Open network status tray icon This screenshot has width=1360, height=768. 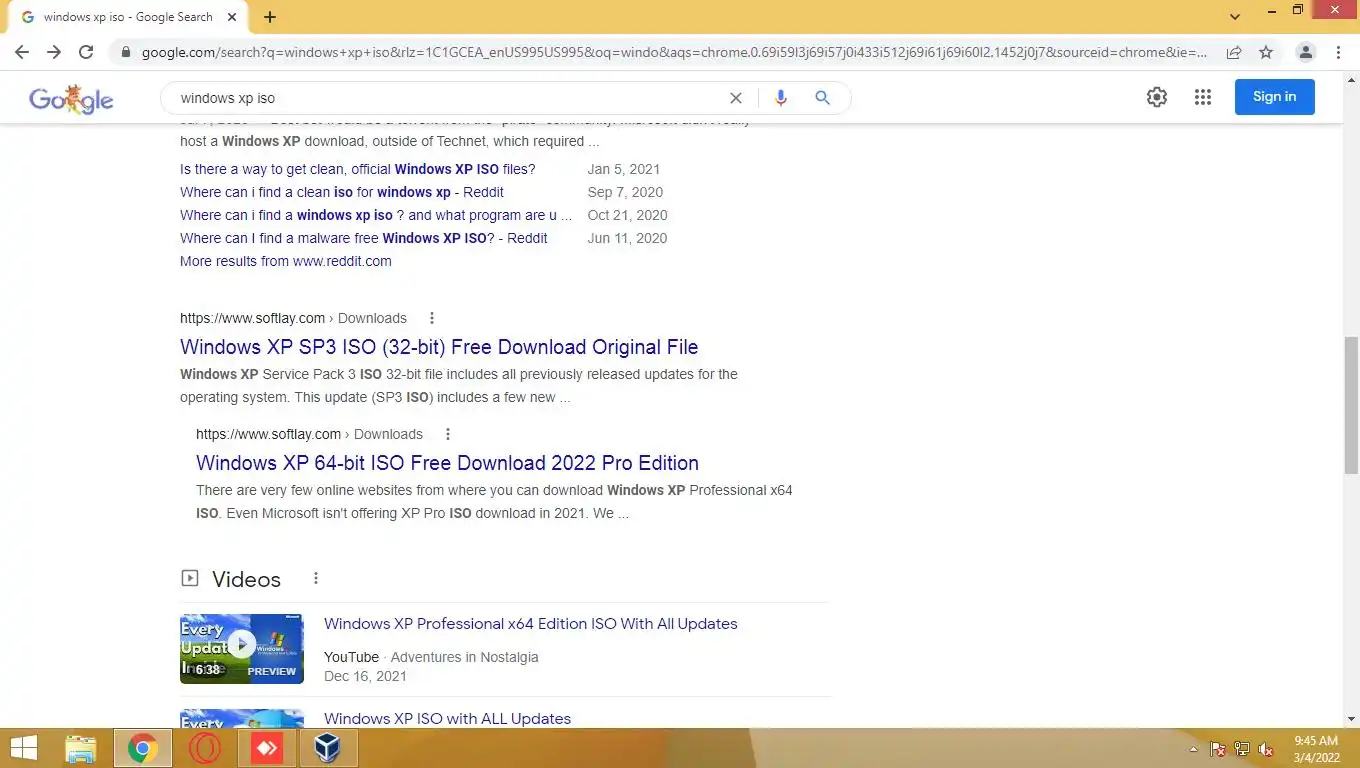[x=1242, y=749]
